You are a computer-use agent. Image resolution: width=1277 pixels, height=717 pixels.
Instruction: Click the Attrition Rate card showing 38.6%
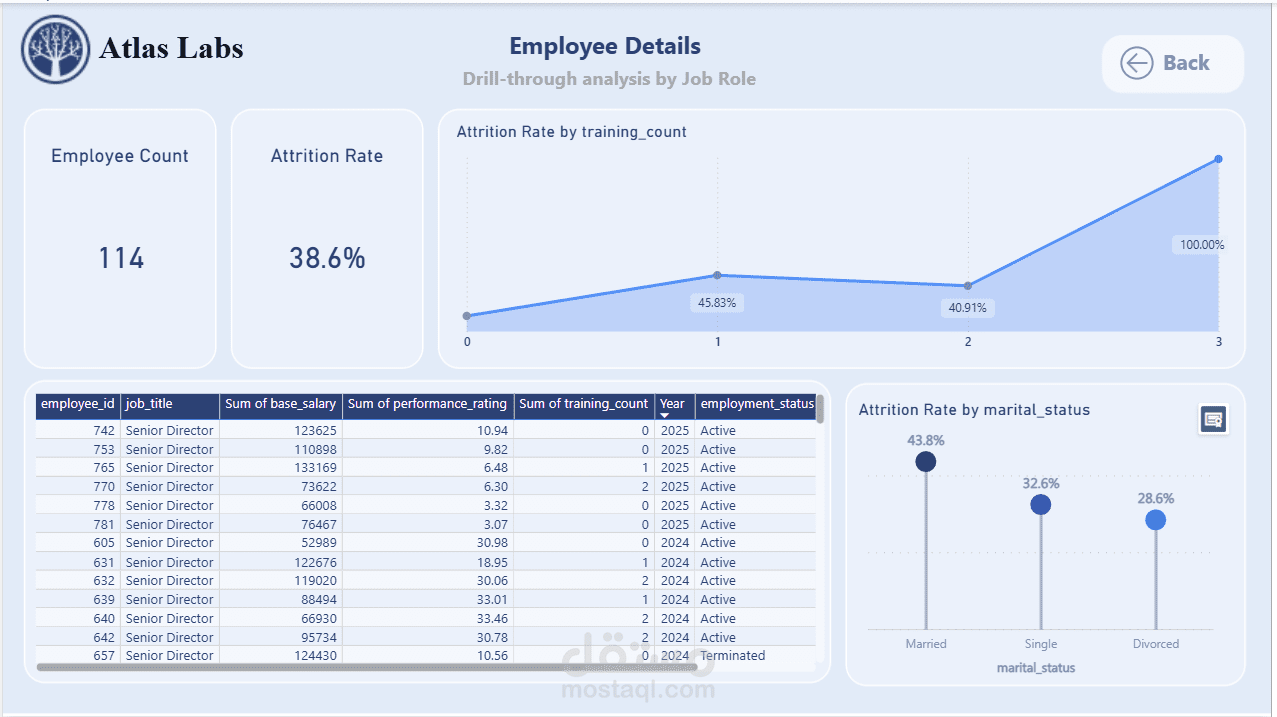click(x=327, y=239)
